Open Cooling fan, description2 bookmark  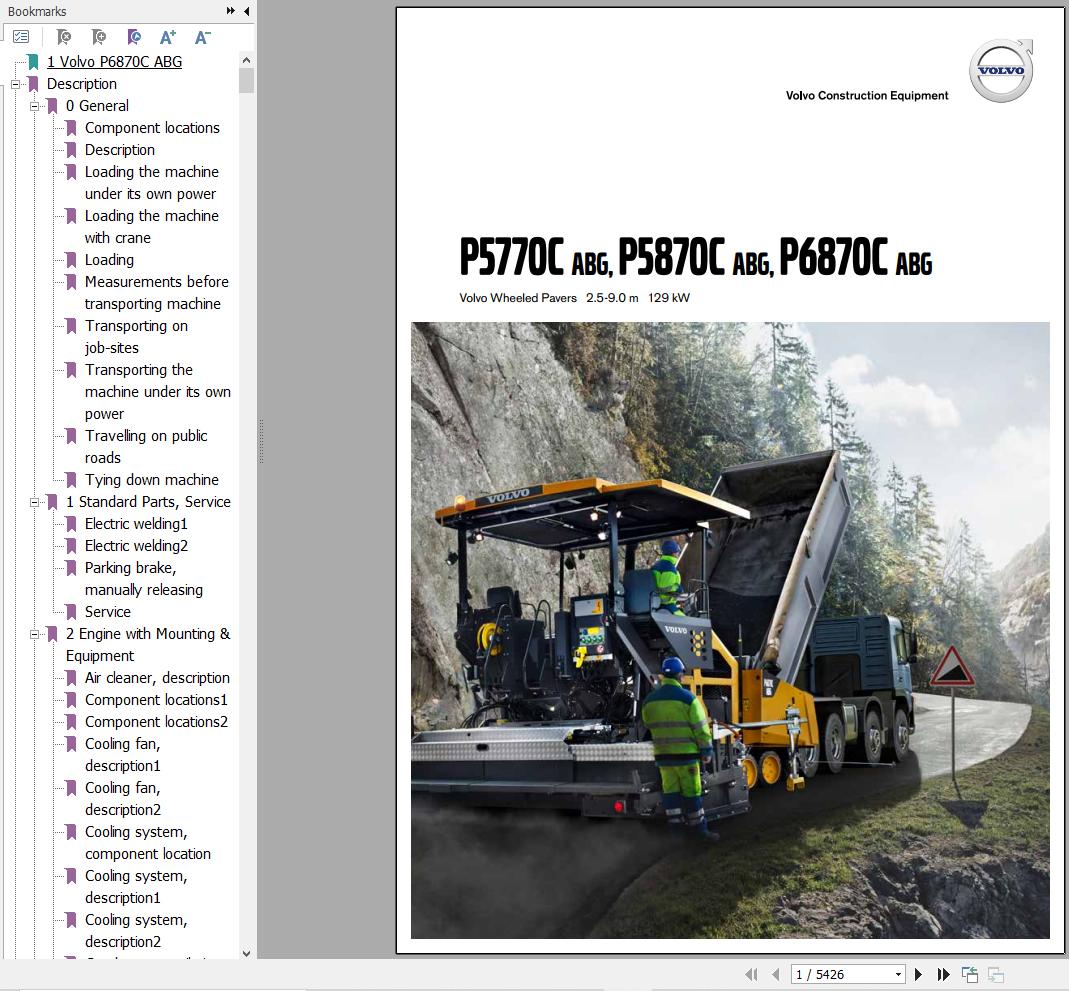123,799
